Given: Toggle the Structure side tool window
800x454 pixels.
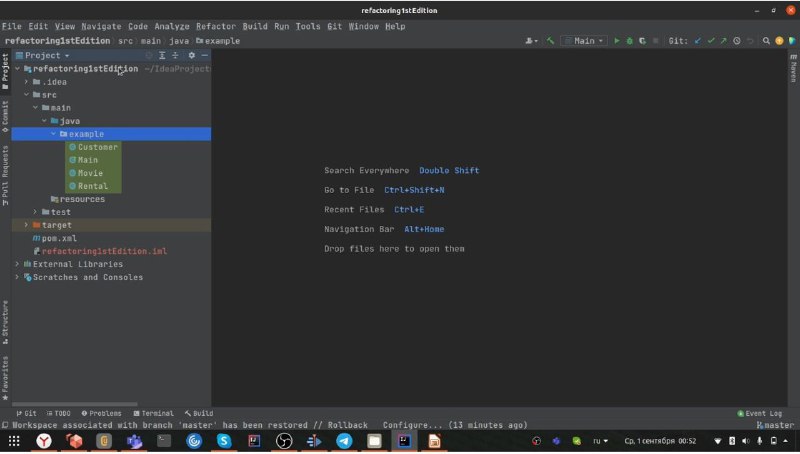Looking at the screenshot, I should pyautogui.click(x=5, y=322).
